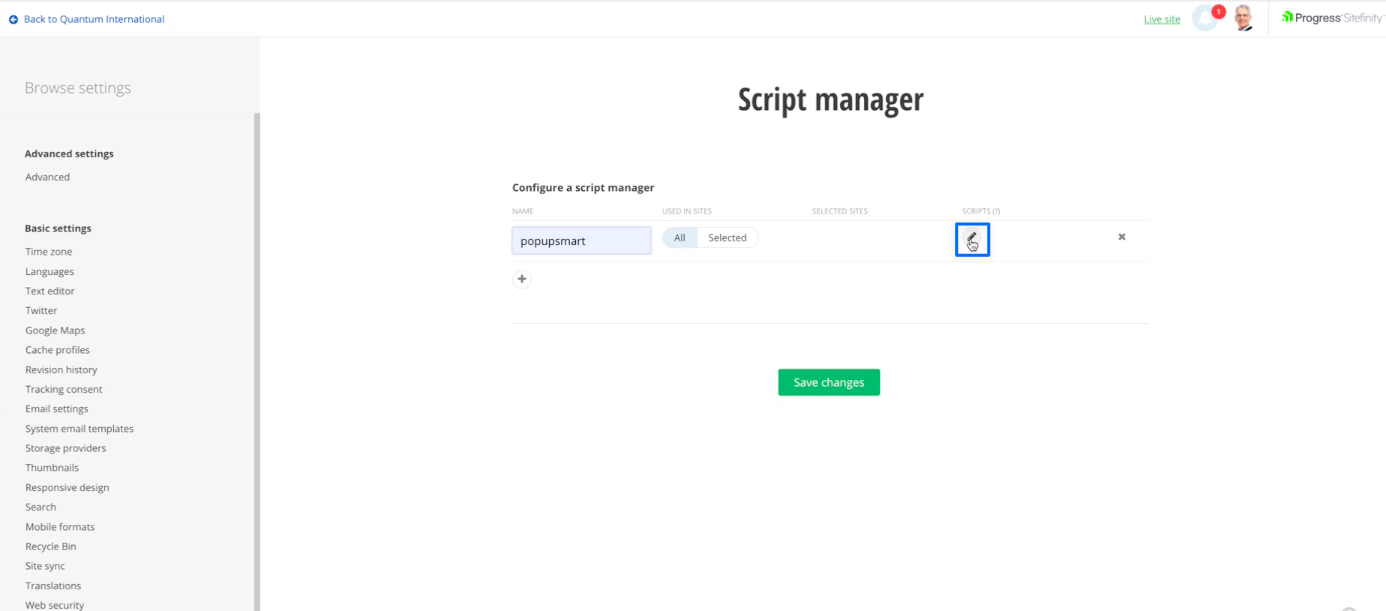Open Site sync settings
This screenshot has width=1386, height=611.
pyautogui.click(x=45, y=566)
